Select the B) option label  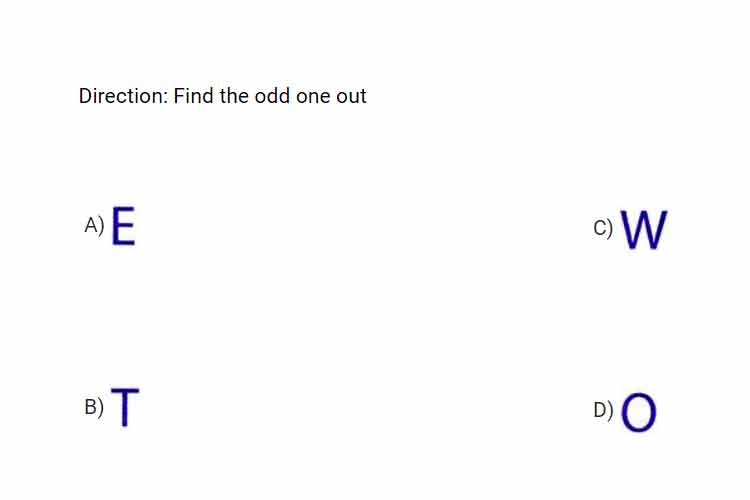[x=94, y=407]
